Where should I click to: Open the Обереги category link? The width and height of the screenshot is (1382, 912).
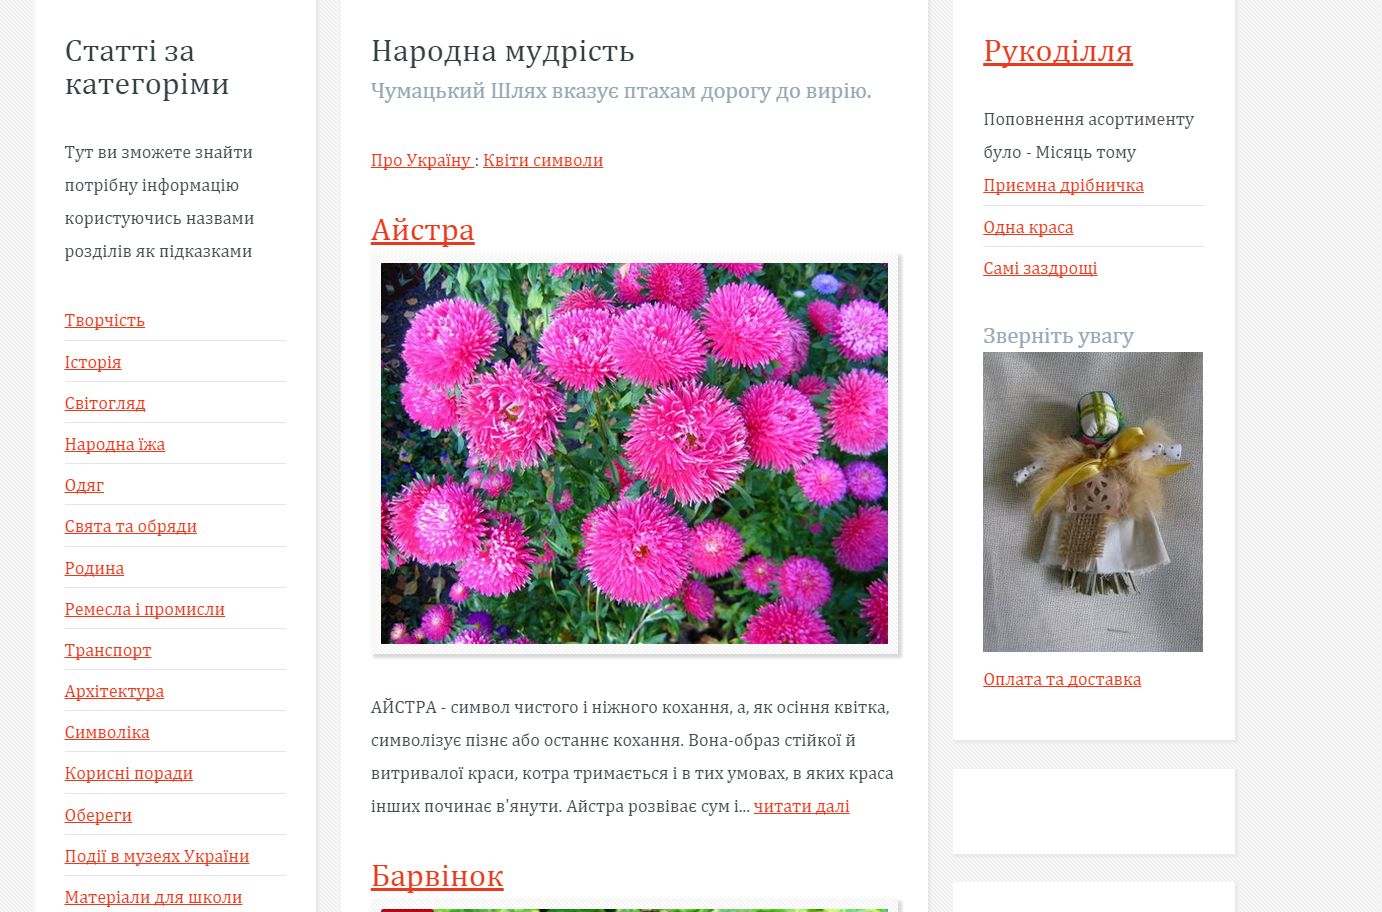pyautogui.click(x=98, y=815)
